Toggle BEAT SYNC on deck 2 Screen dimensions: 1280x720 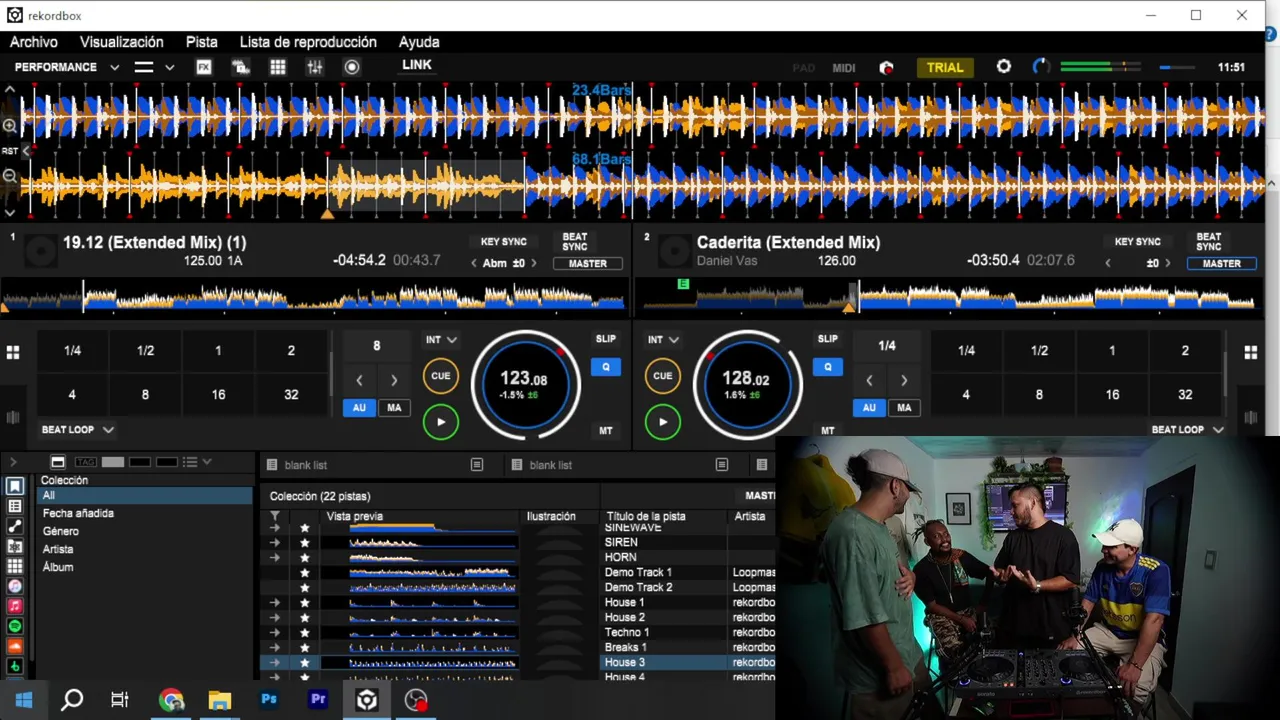1209,242
